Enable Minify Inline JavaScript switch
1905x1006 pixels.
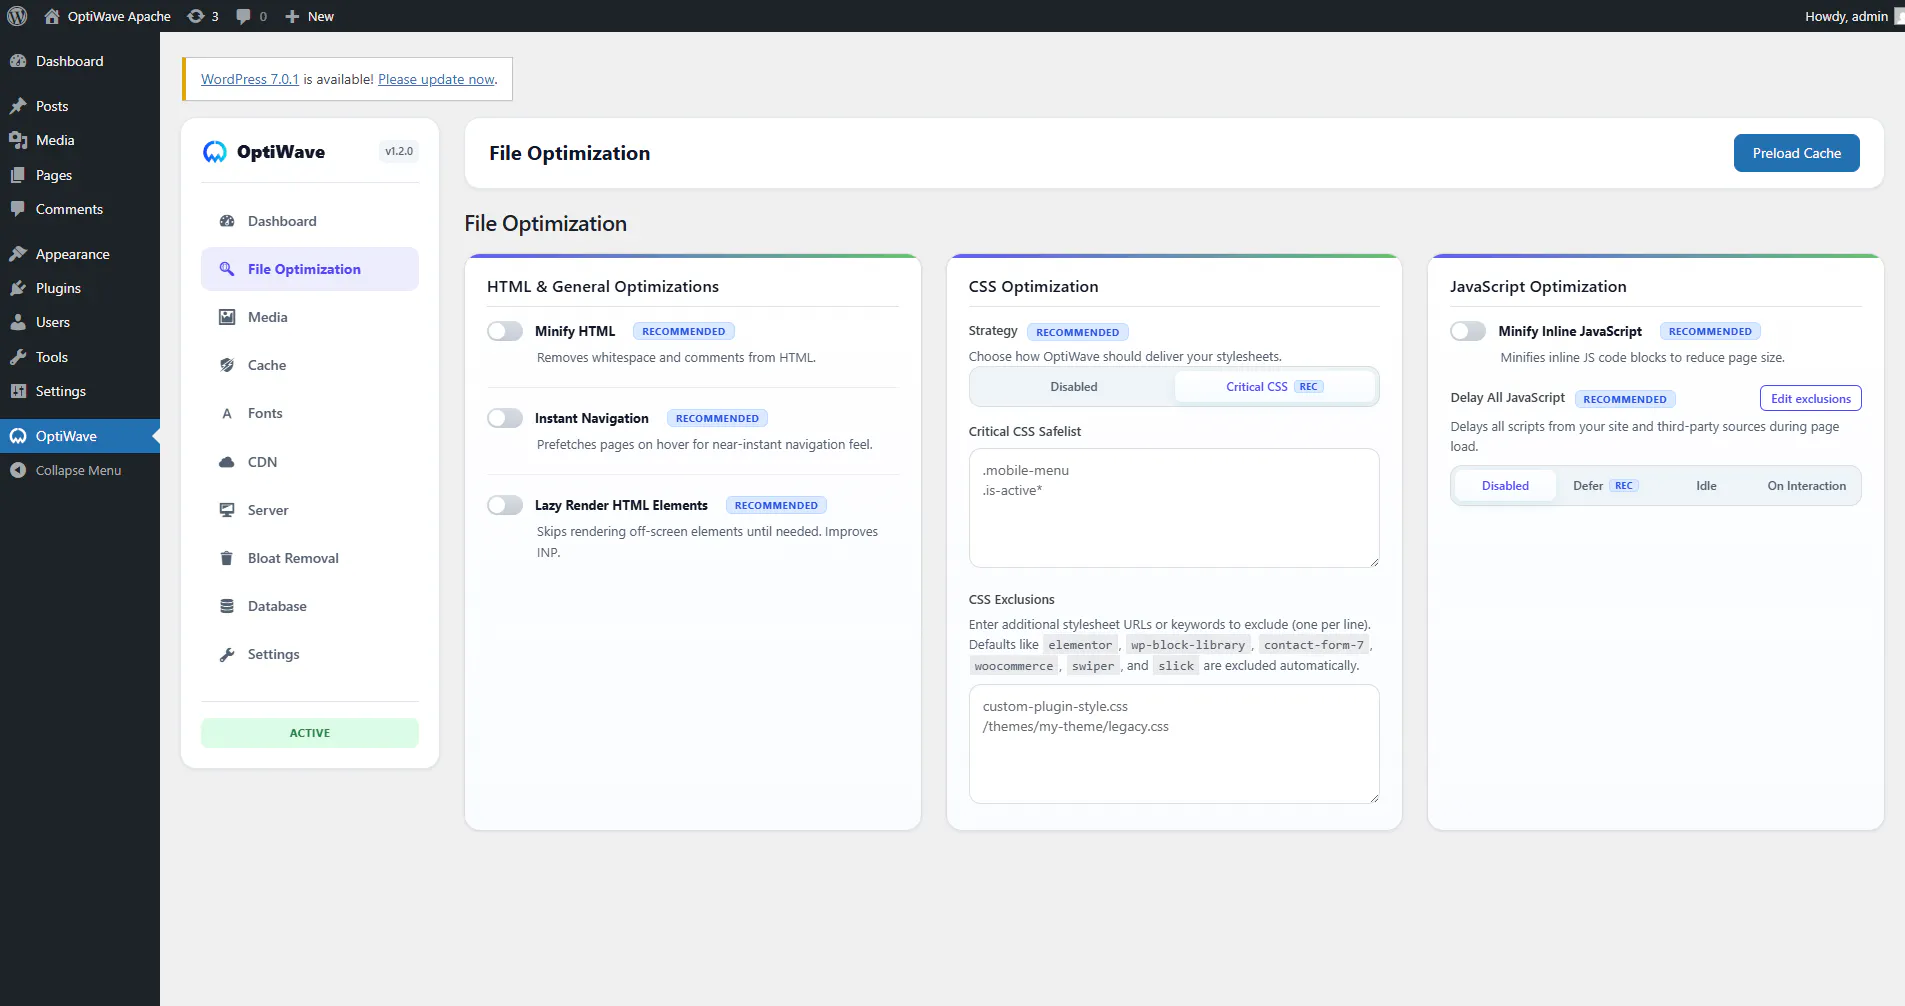pos(1468,331)
